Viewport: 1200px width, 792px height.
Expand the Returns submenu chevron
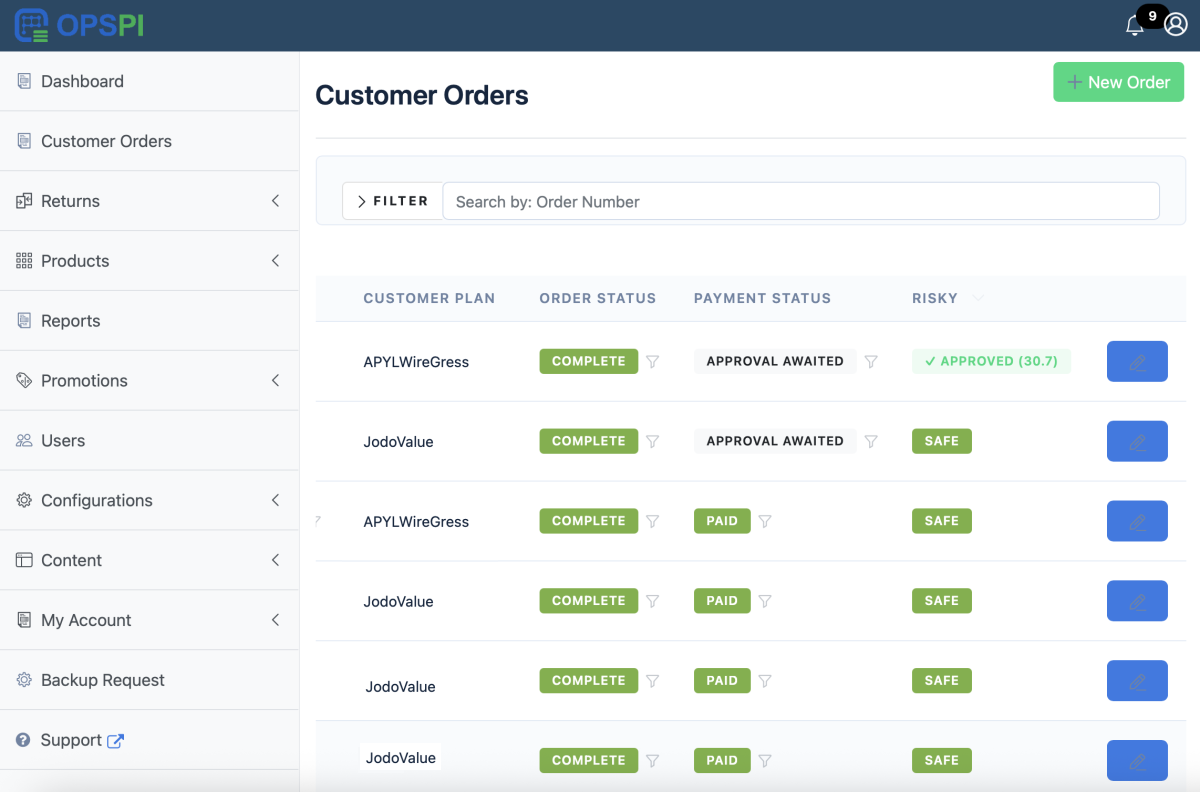point(275,201)
